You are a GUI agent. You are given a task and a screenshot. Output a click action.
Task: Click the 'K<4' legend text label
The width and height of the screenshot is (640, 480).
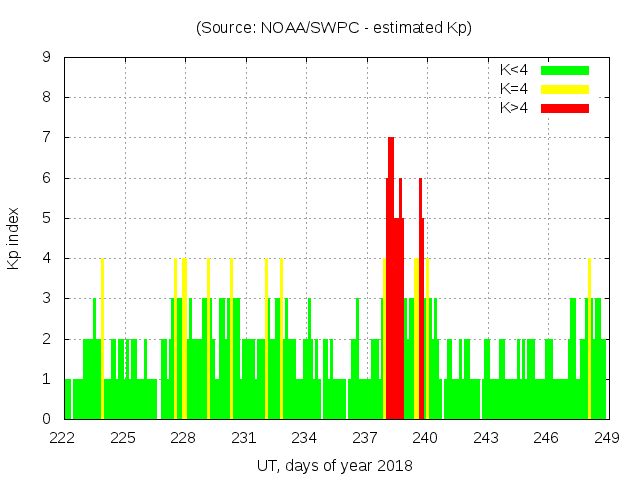pyautogui.click(x=514, y=70)
